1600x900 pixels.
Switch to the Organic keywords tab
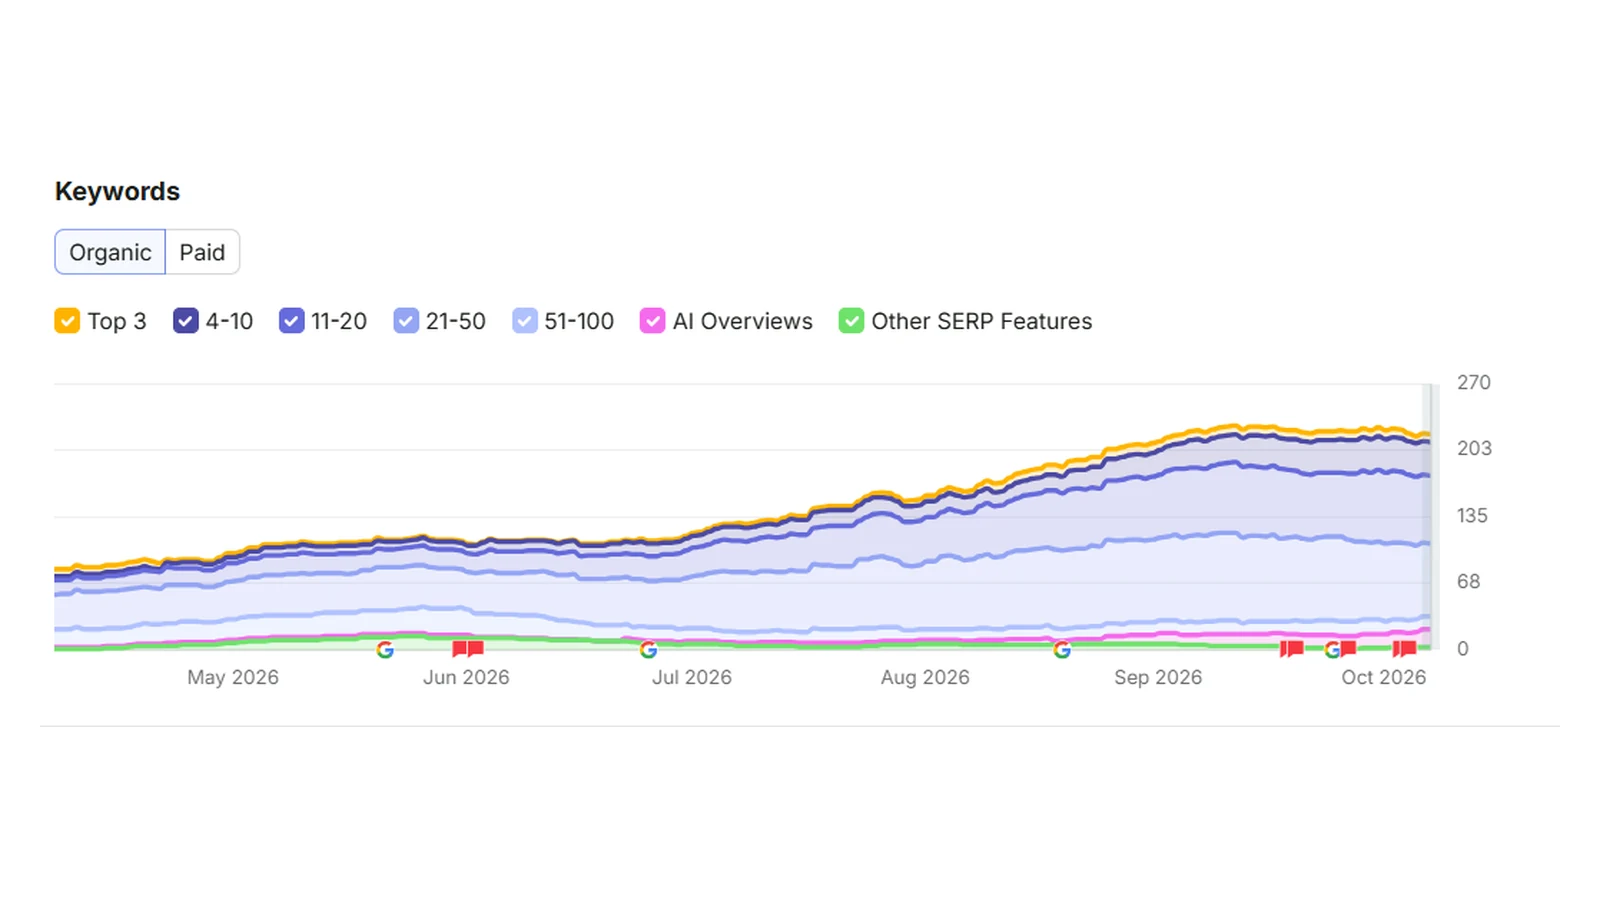click(x=110, y=252)
